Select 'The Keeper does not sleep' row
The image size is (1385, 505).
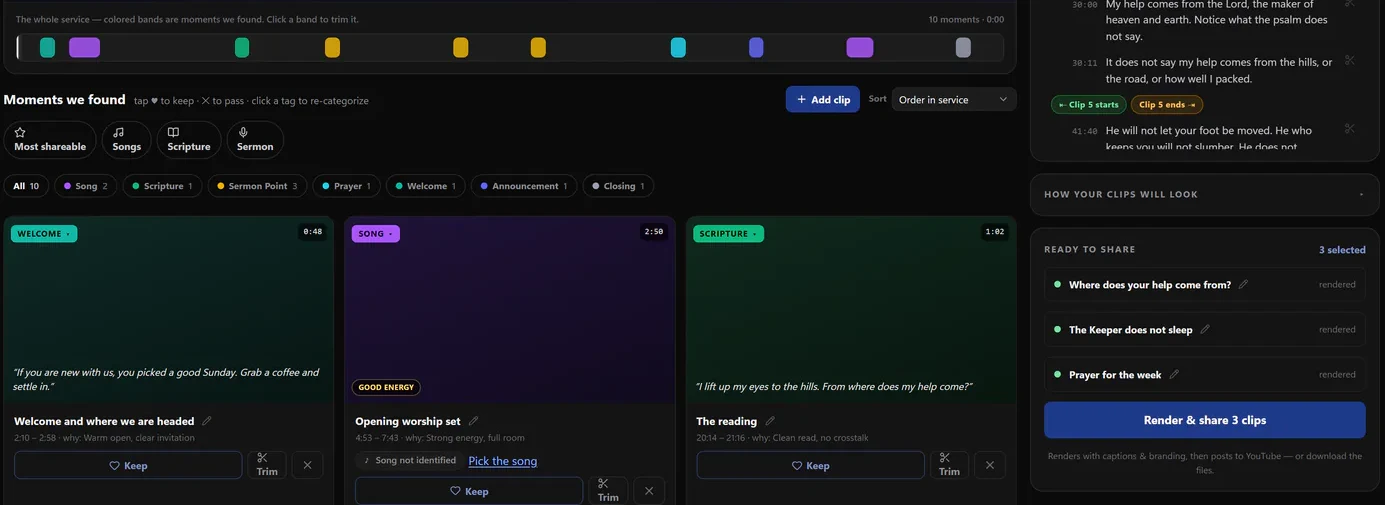(1205, 330)
